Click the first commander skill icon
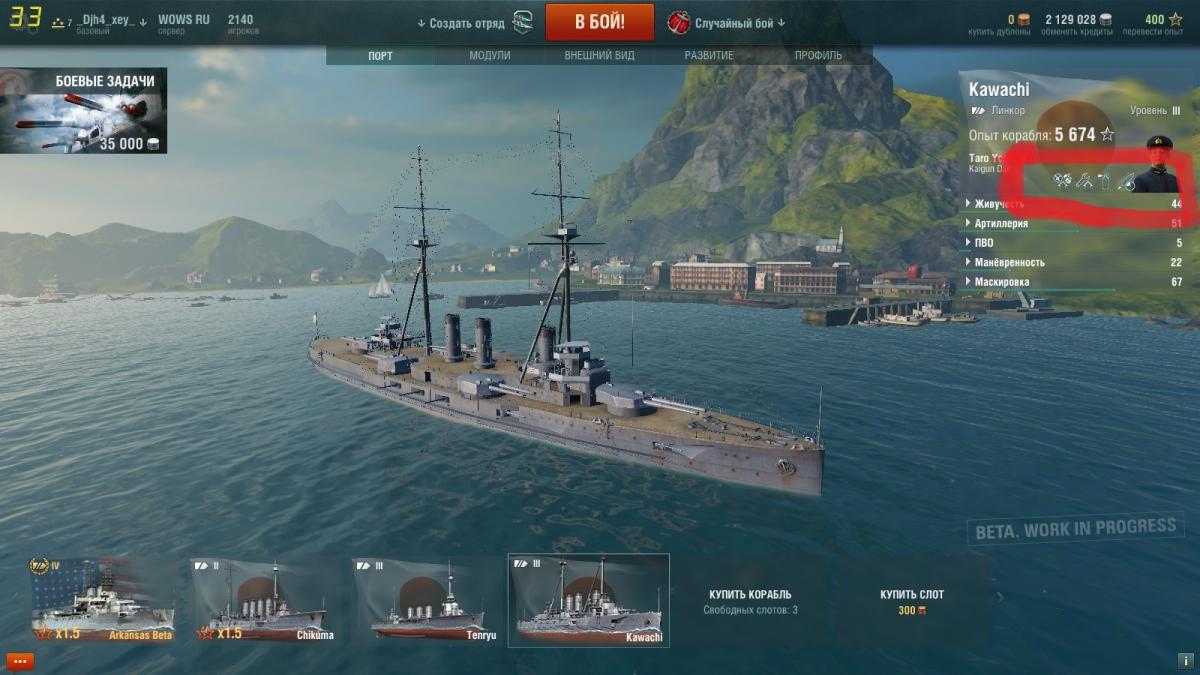This screenshot has height=675, width=1200. (1062, 181)
